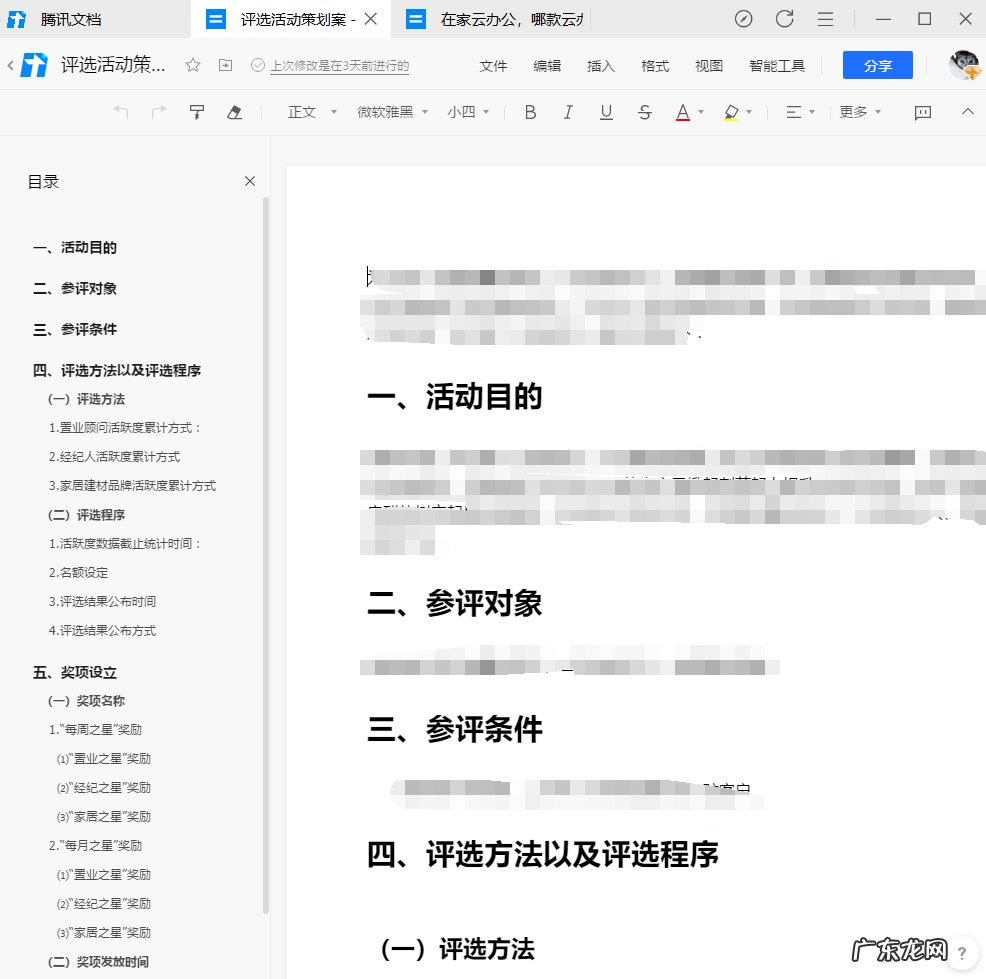The width and height of the screenshot is (986, 979).
Task: Open a new comment with the comment icon
Action: click(921, 112)
